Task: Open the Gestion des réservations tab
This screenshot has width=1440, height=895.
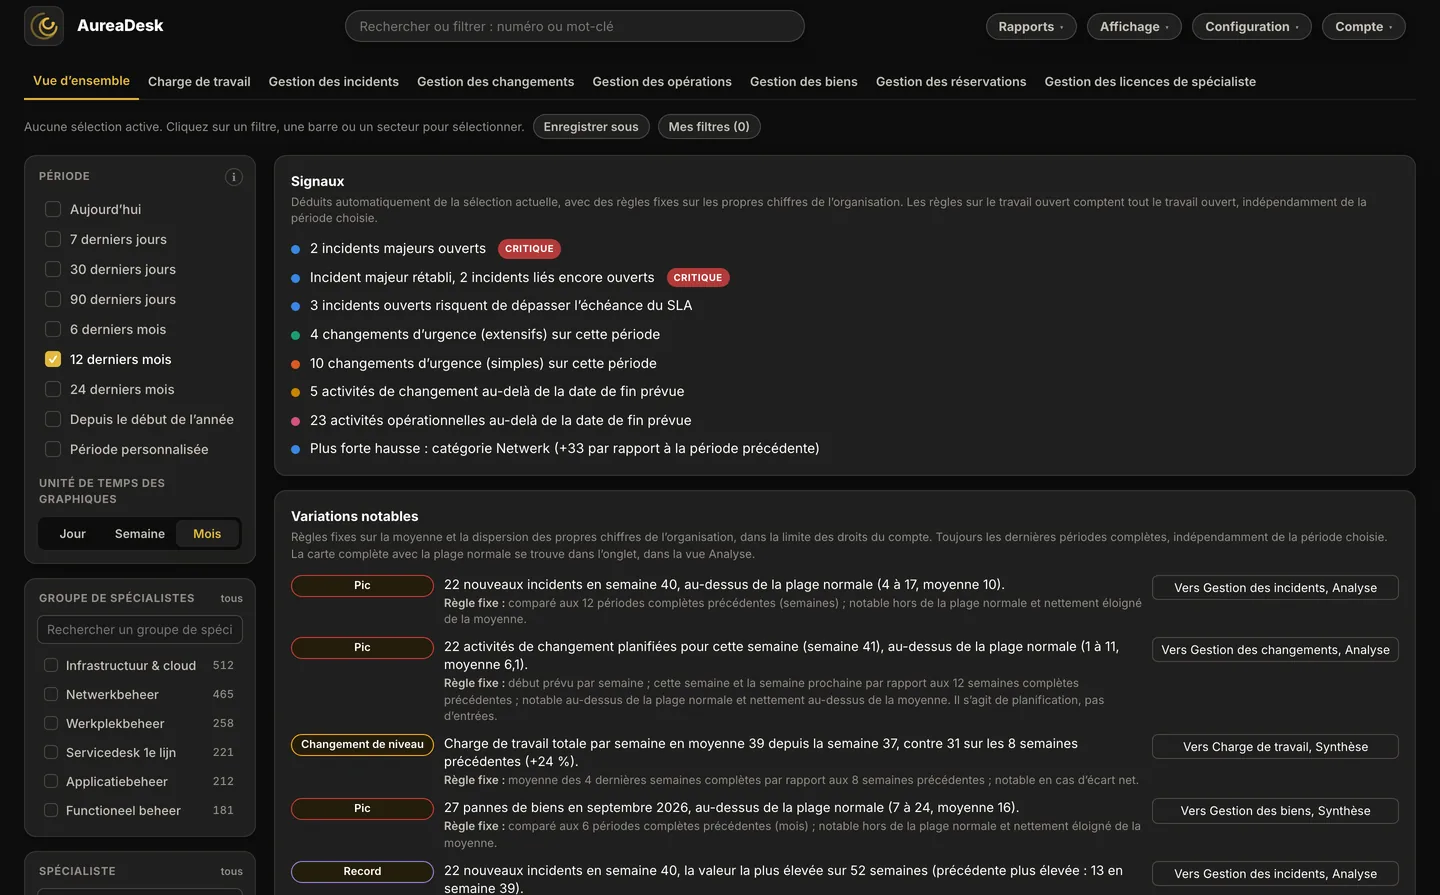Action: click(951, 82)
